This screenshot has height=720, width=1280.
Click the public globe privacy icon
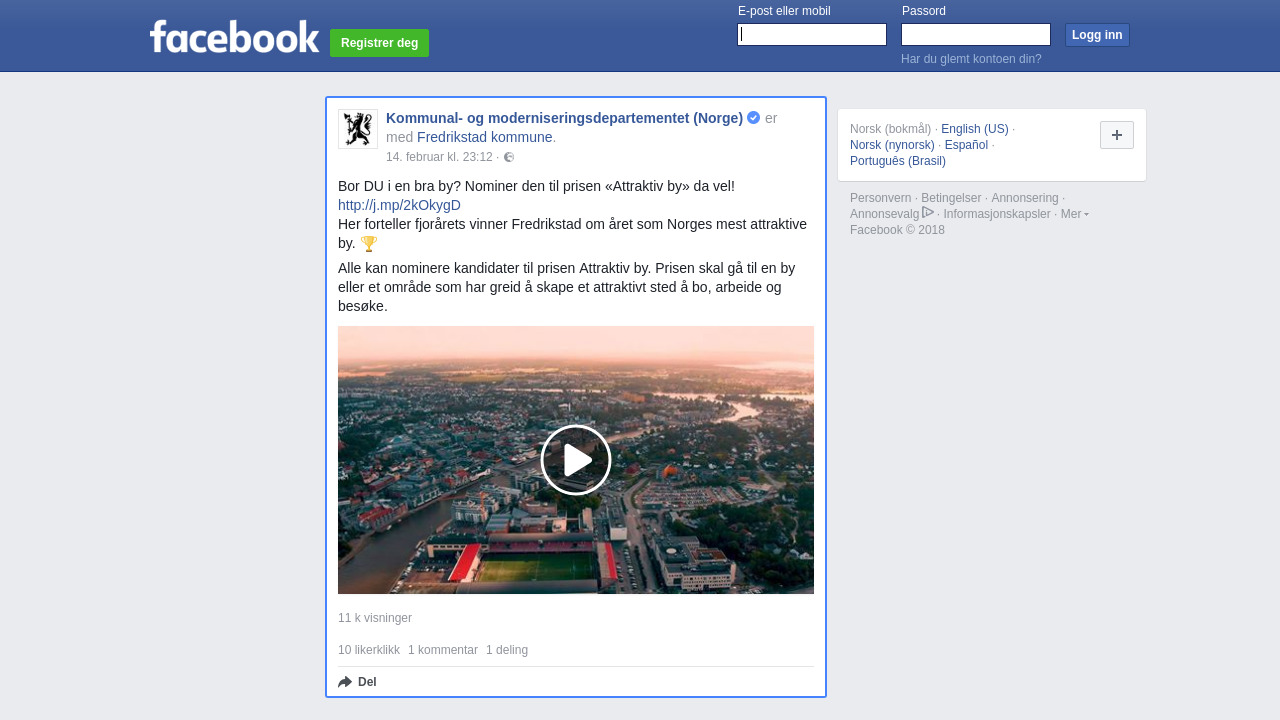(509, 157)
